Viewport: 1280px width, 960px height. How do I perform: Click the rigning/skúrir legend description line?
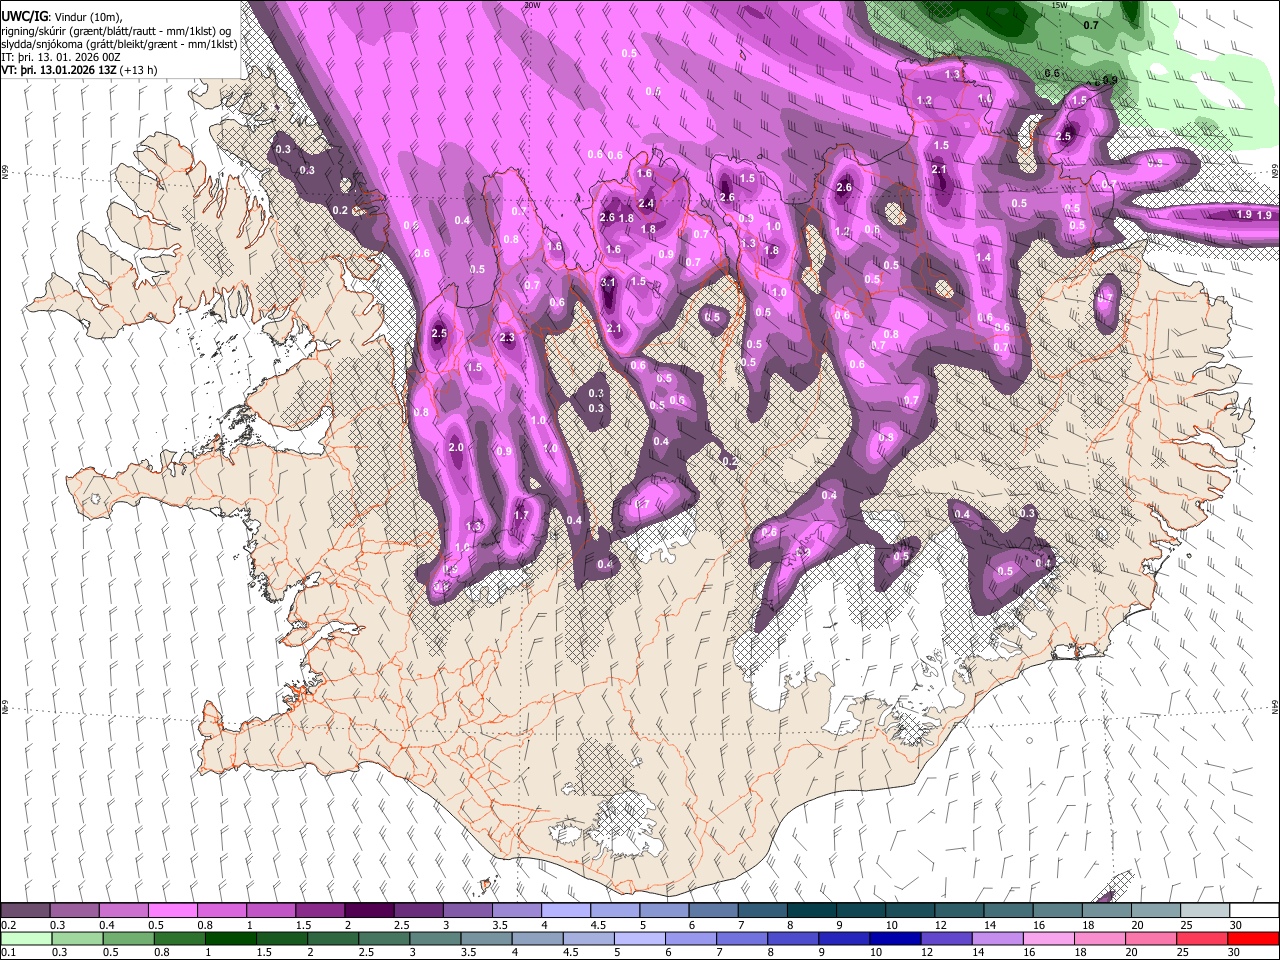(x=117, y=30)
